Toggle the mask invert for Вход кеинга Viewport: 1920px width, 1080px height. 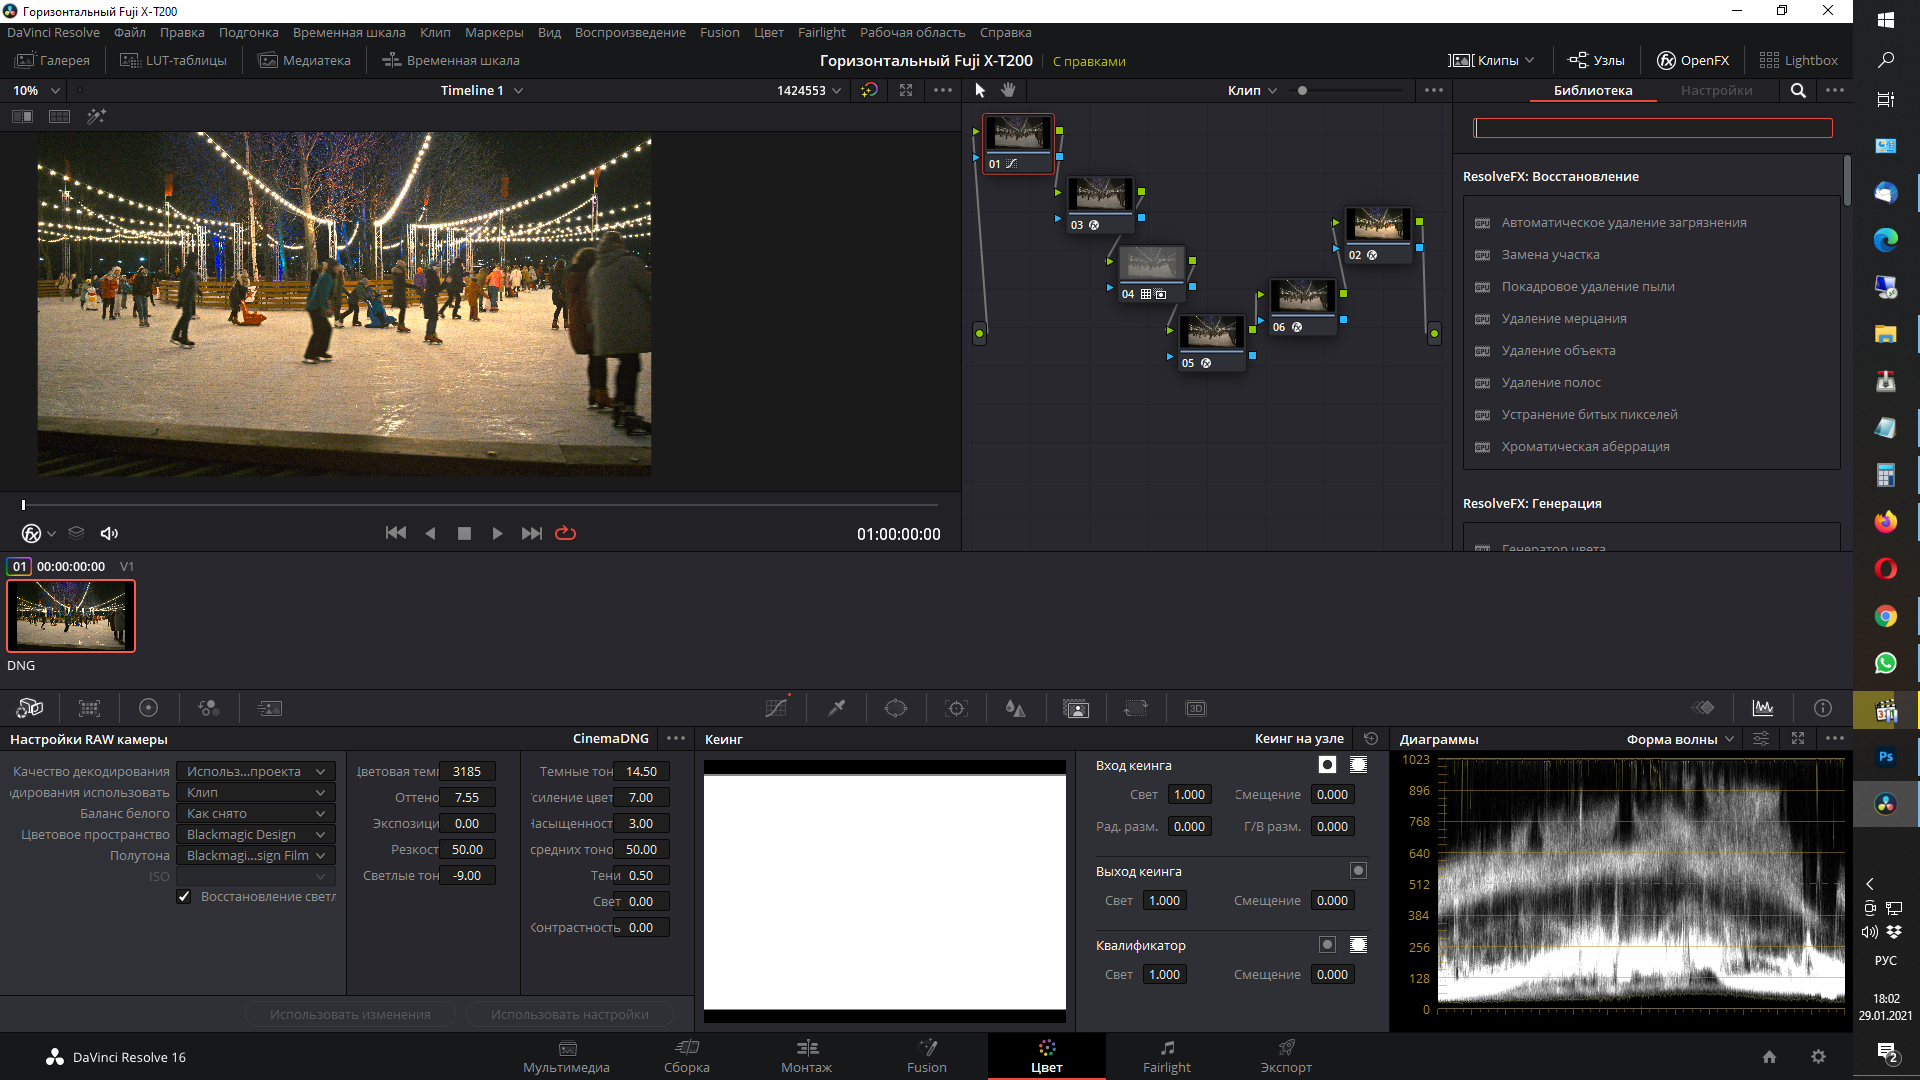click(x=1358, y=765)
